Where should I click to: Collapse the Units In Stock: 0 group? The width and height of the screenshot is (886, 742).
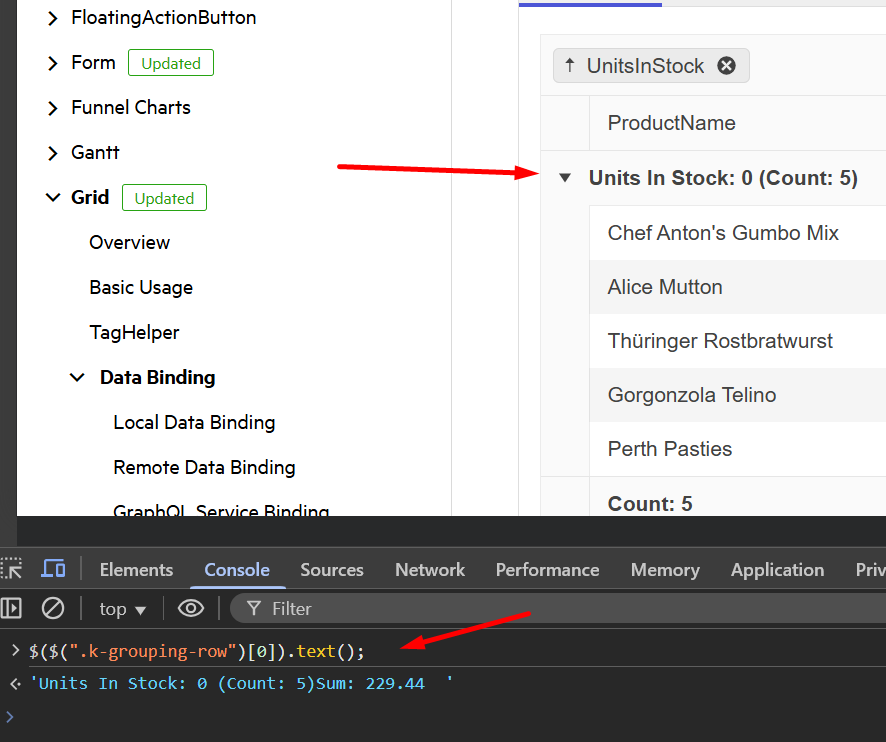[x=565, y=178]
